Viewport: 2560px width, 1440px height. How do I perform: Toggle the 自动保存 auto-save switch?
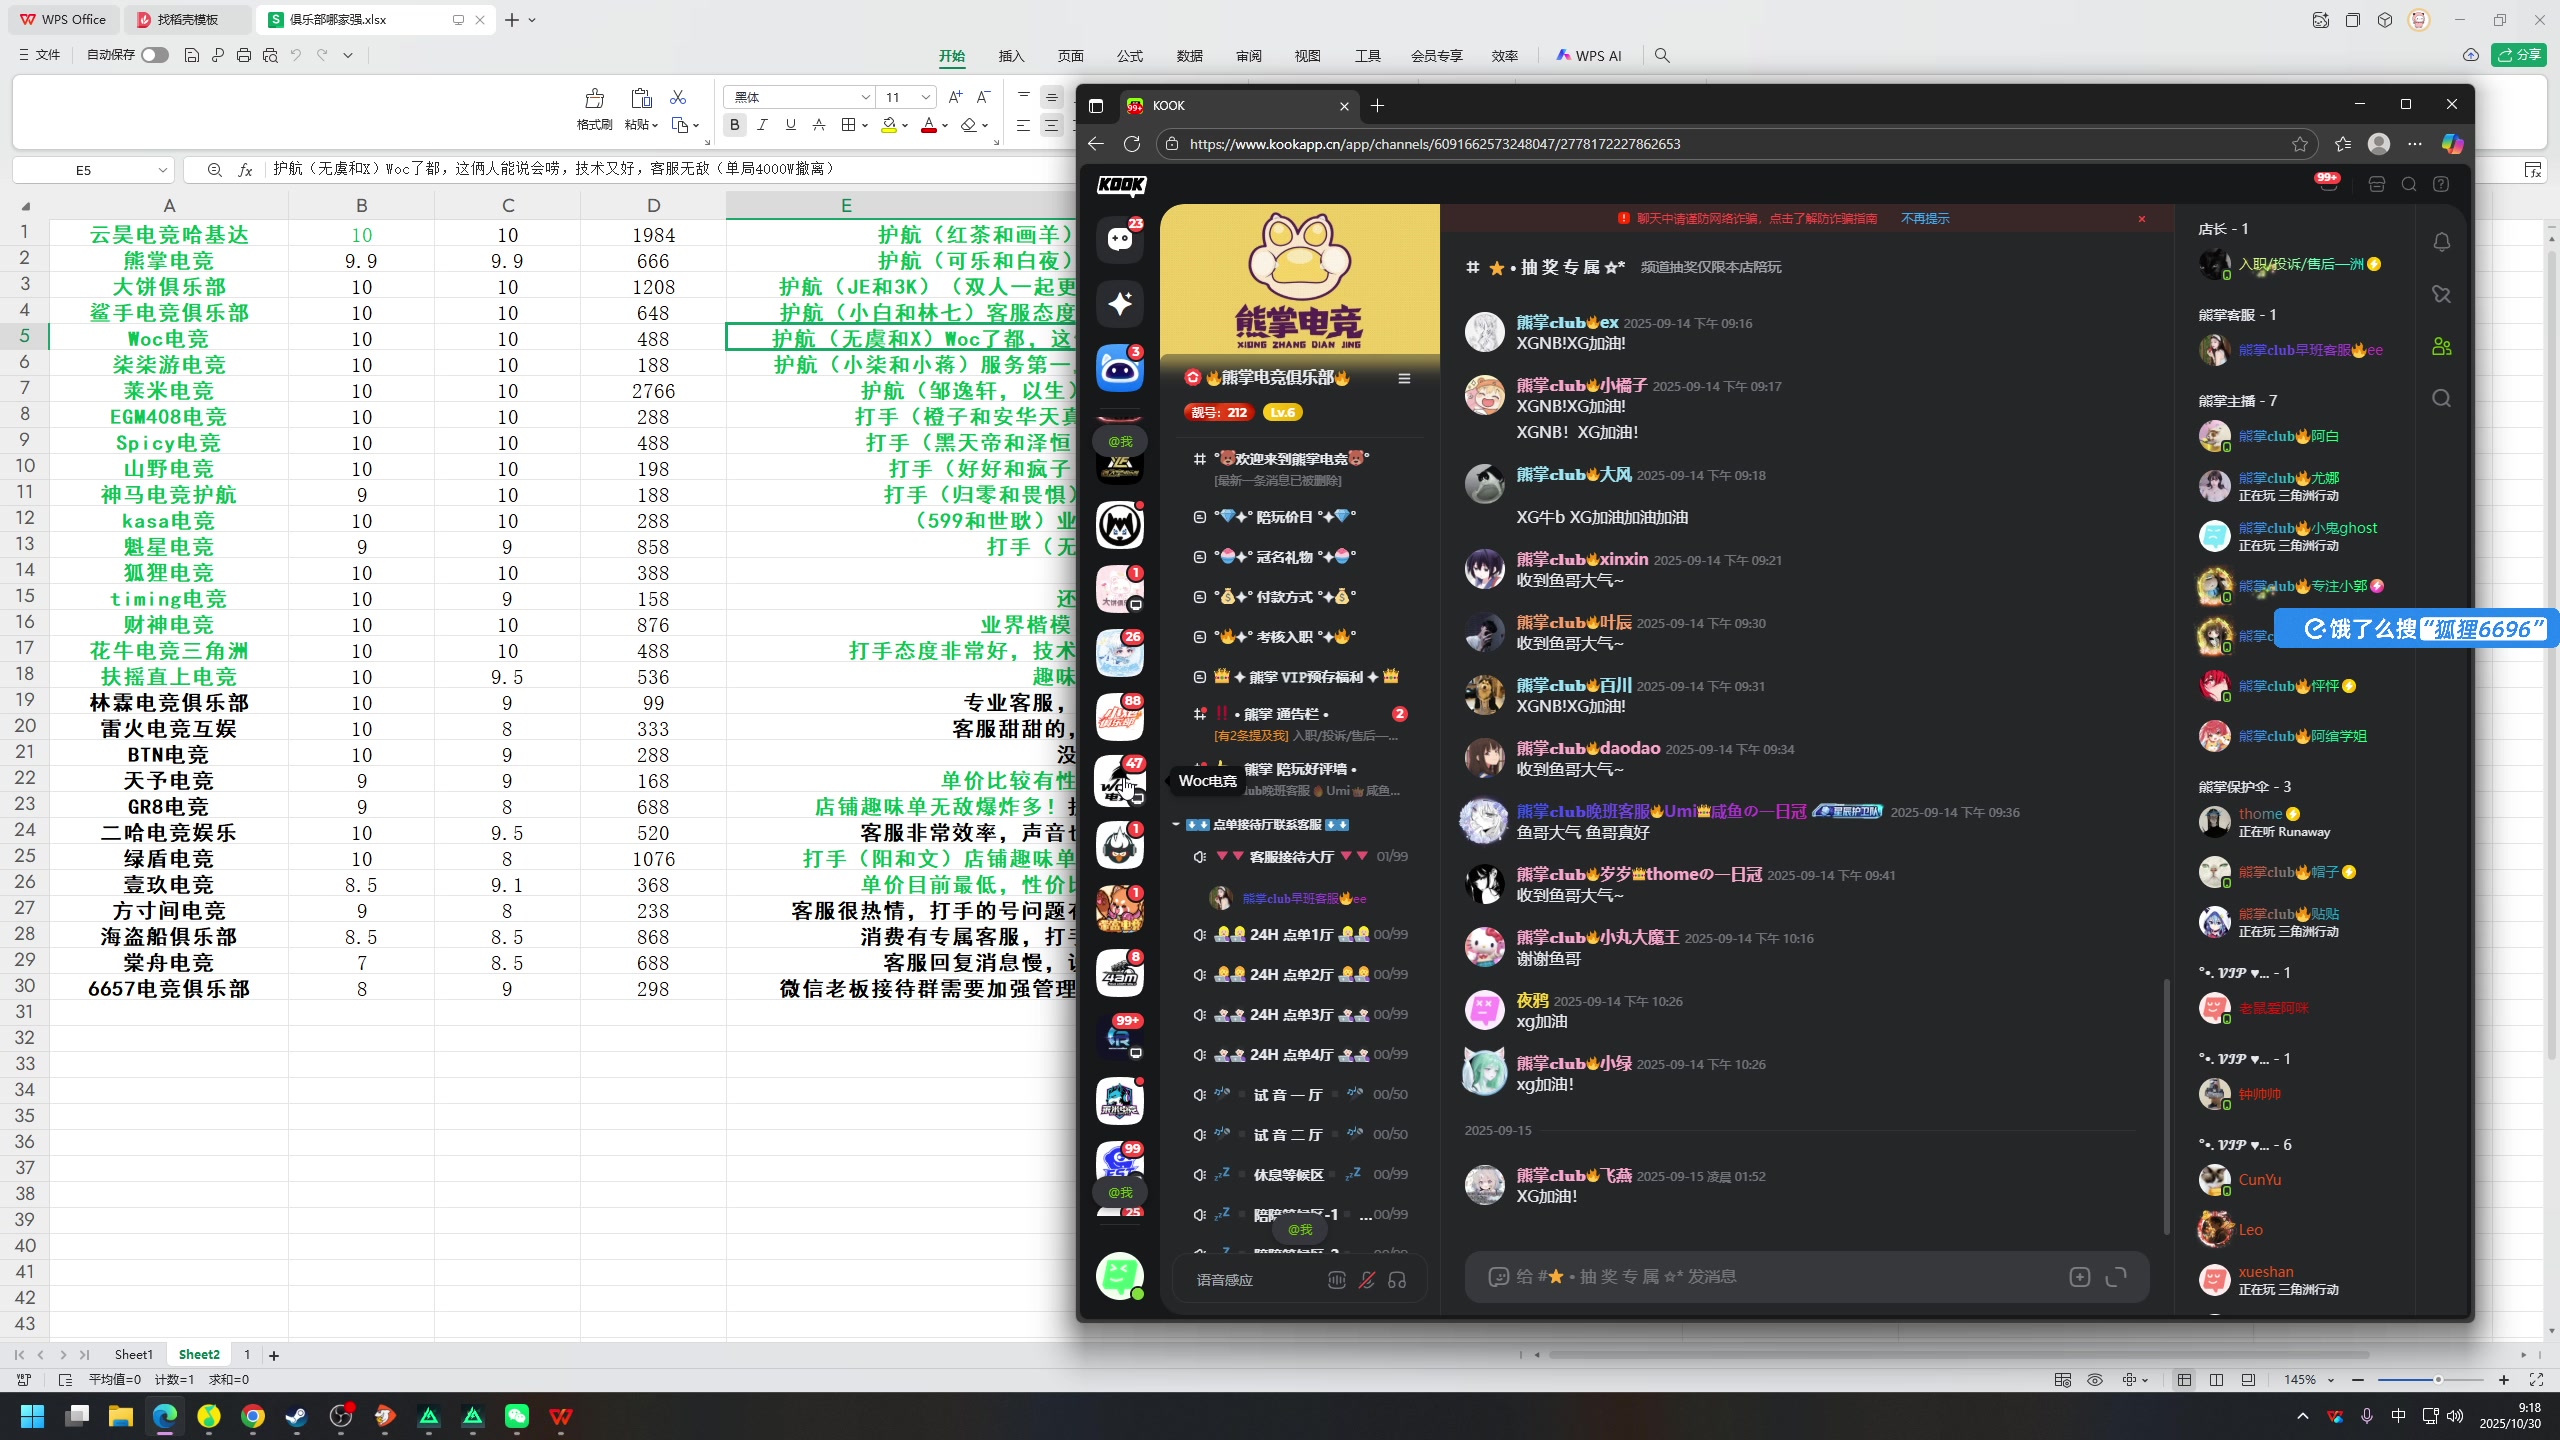(x=154, y=55)
